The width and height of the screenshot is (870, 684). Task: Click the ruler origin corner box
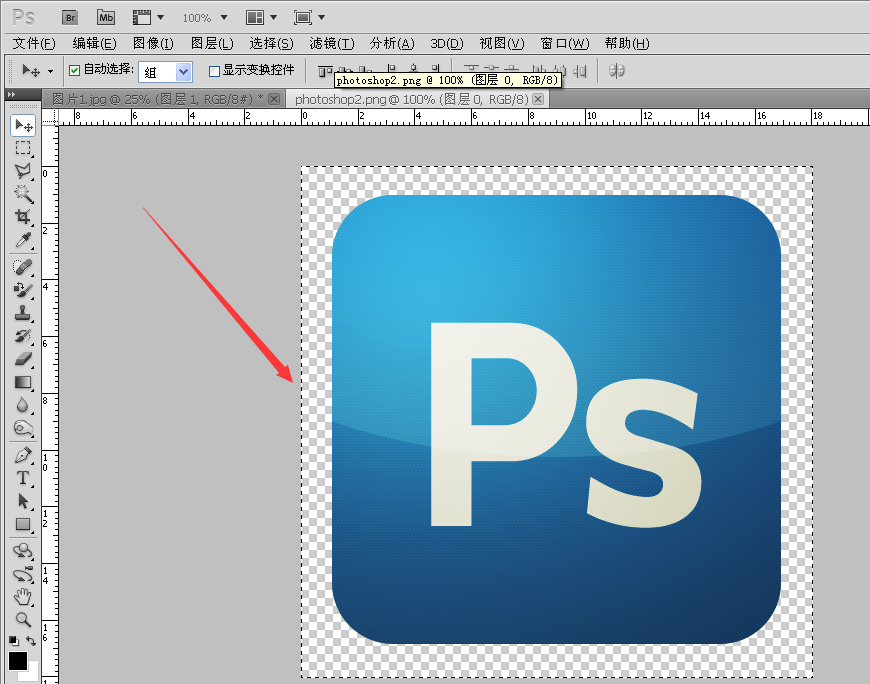[x=50, y=117]
